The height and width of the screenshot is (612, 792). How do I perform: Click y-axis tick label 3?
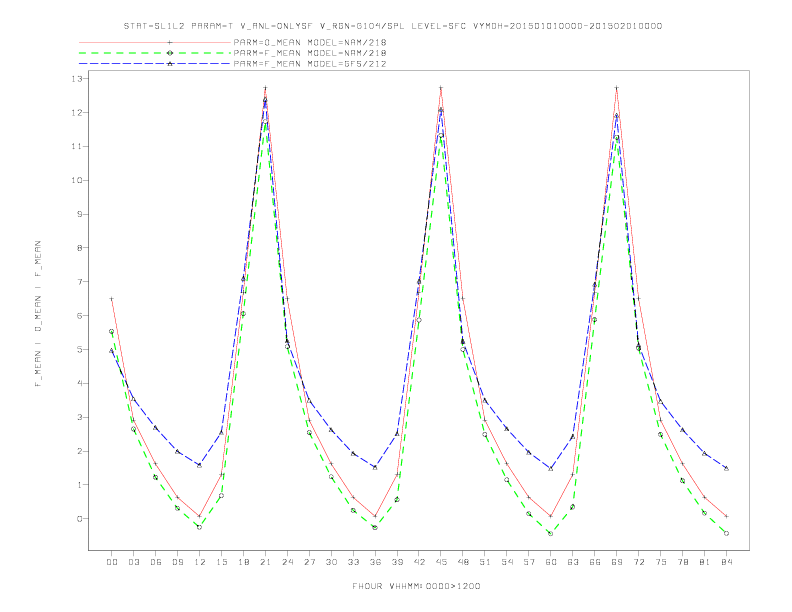click(x=80, y=417)
